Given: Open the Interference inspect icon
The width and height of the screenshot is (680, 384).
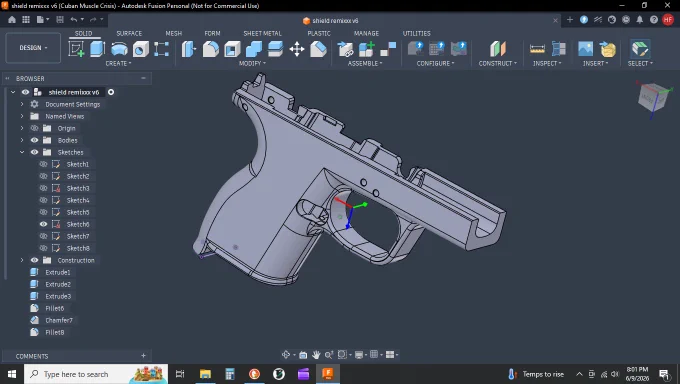Looking at the screenshot, I should [x=559, y=49].
